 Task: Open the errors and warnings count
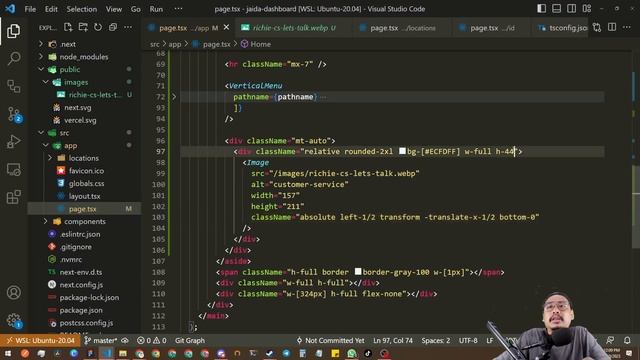[151, 340]
